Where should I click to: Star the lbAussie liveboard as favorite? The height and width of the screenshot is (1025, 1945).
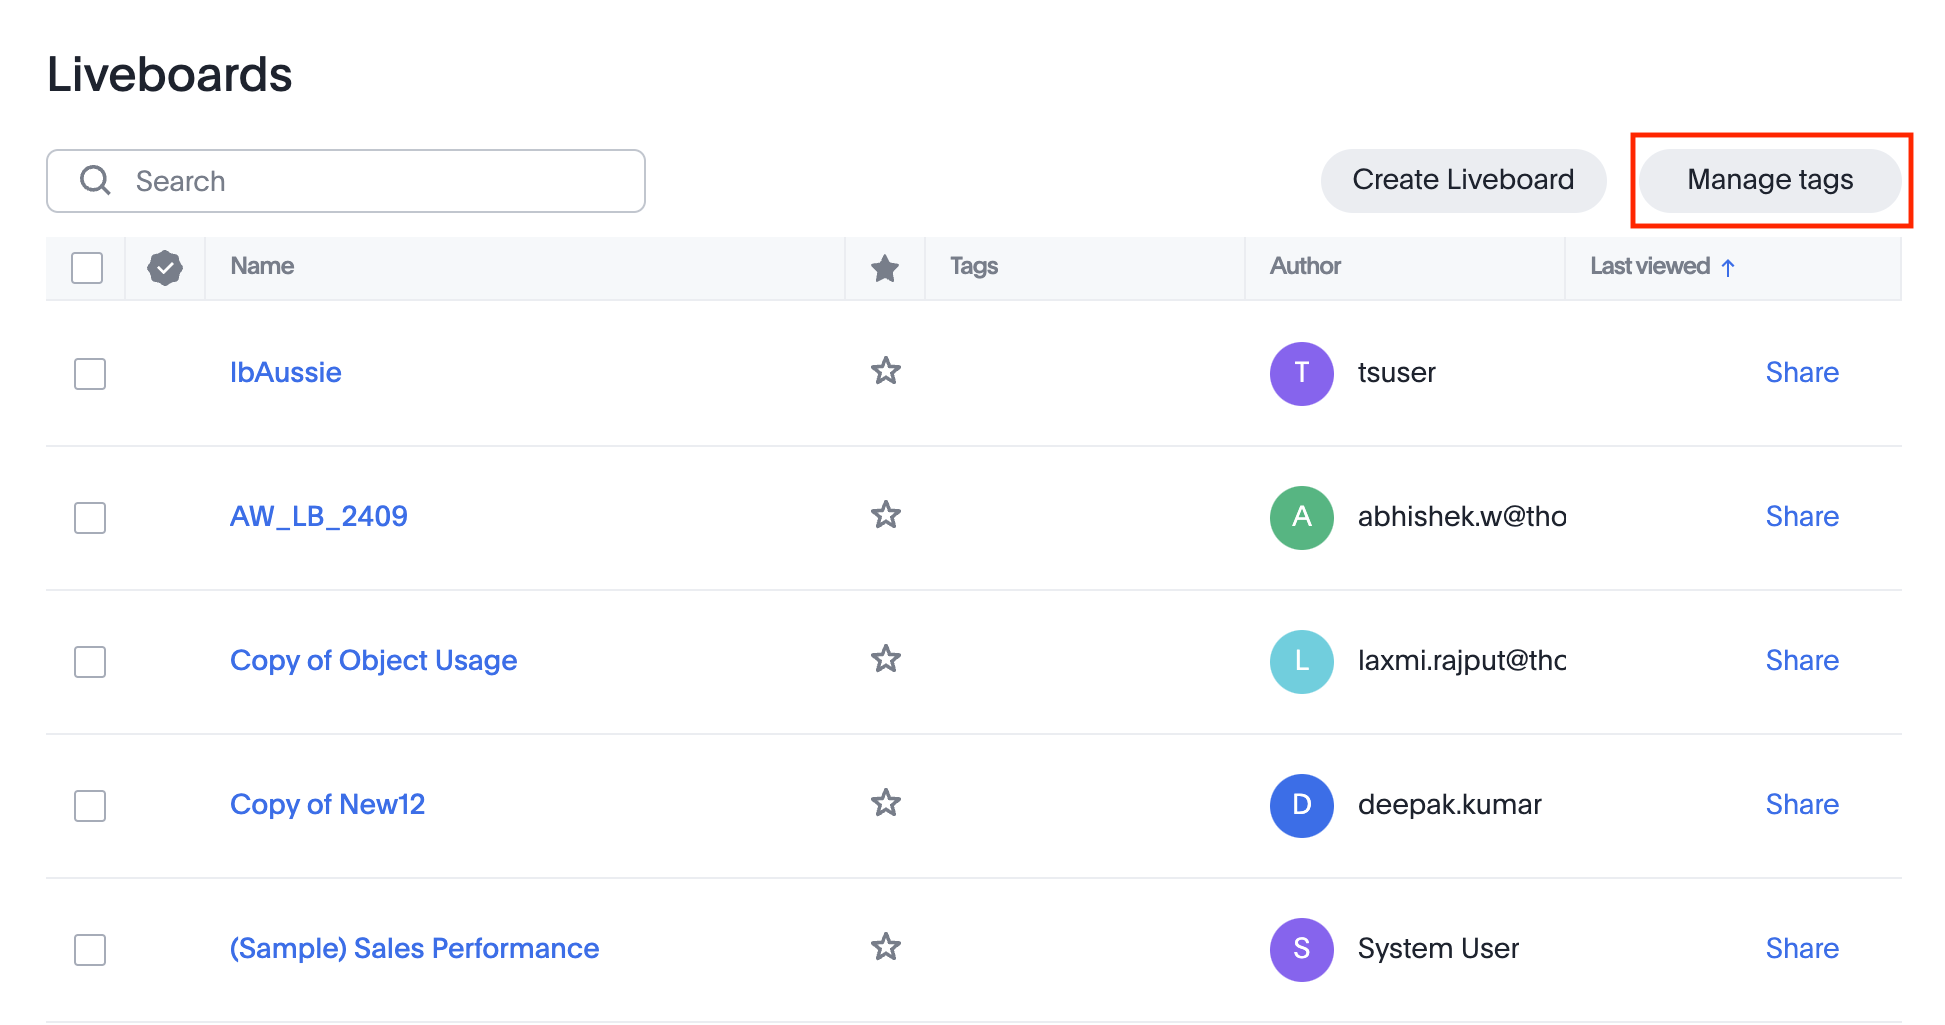pyautogui.click(x=885, y=371)
